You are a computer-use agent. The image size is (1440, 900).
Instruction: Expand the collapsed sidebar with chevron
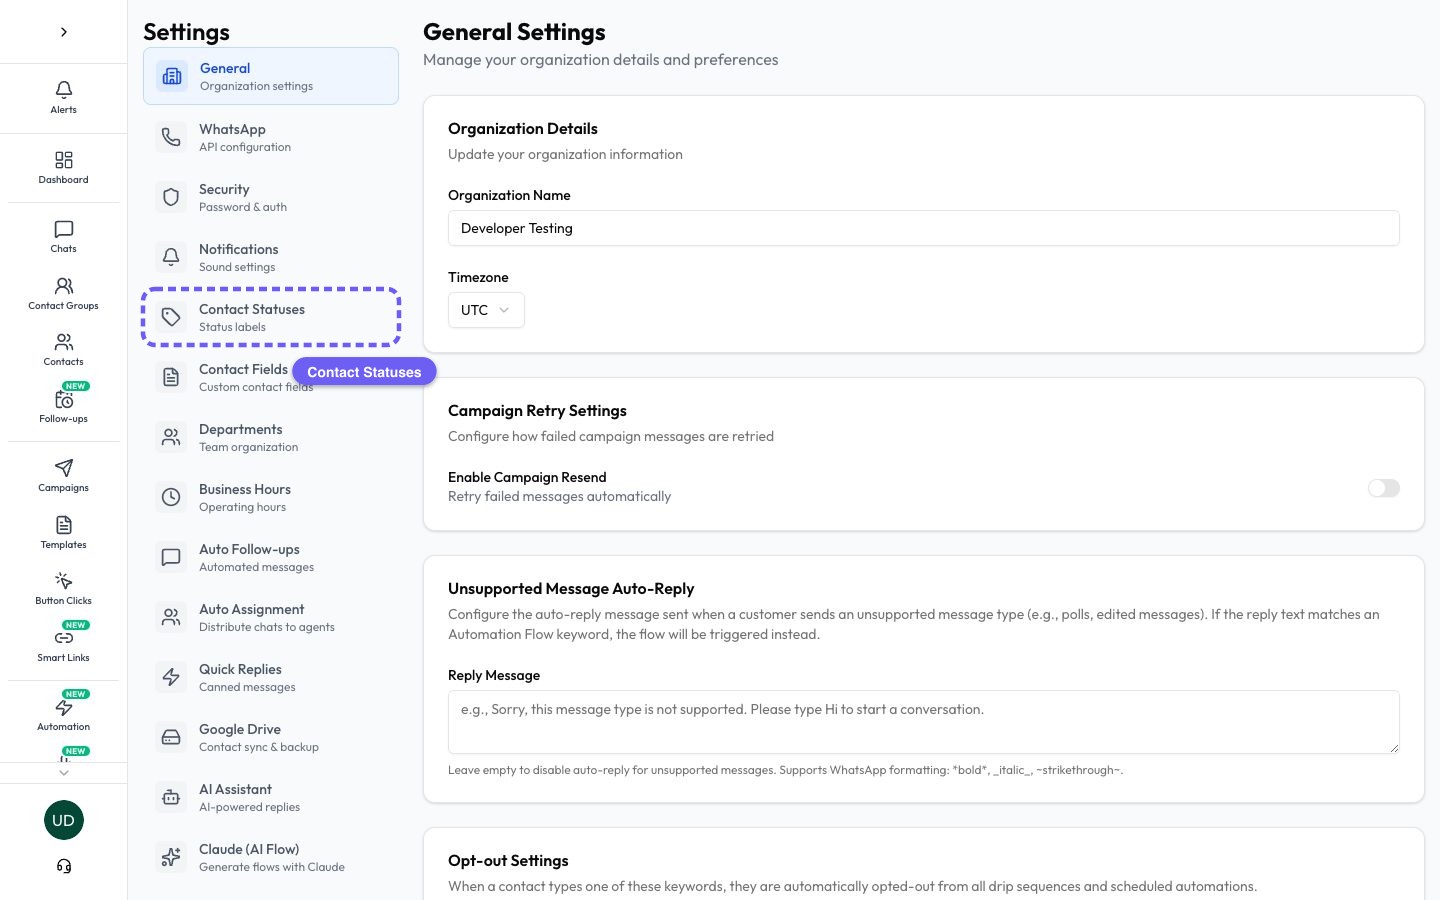pos(64,32)
